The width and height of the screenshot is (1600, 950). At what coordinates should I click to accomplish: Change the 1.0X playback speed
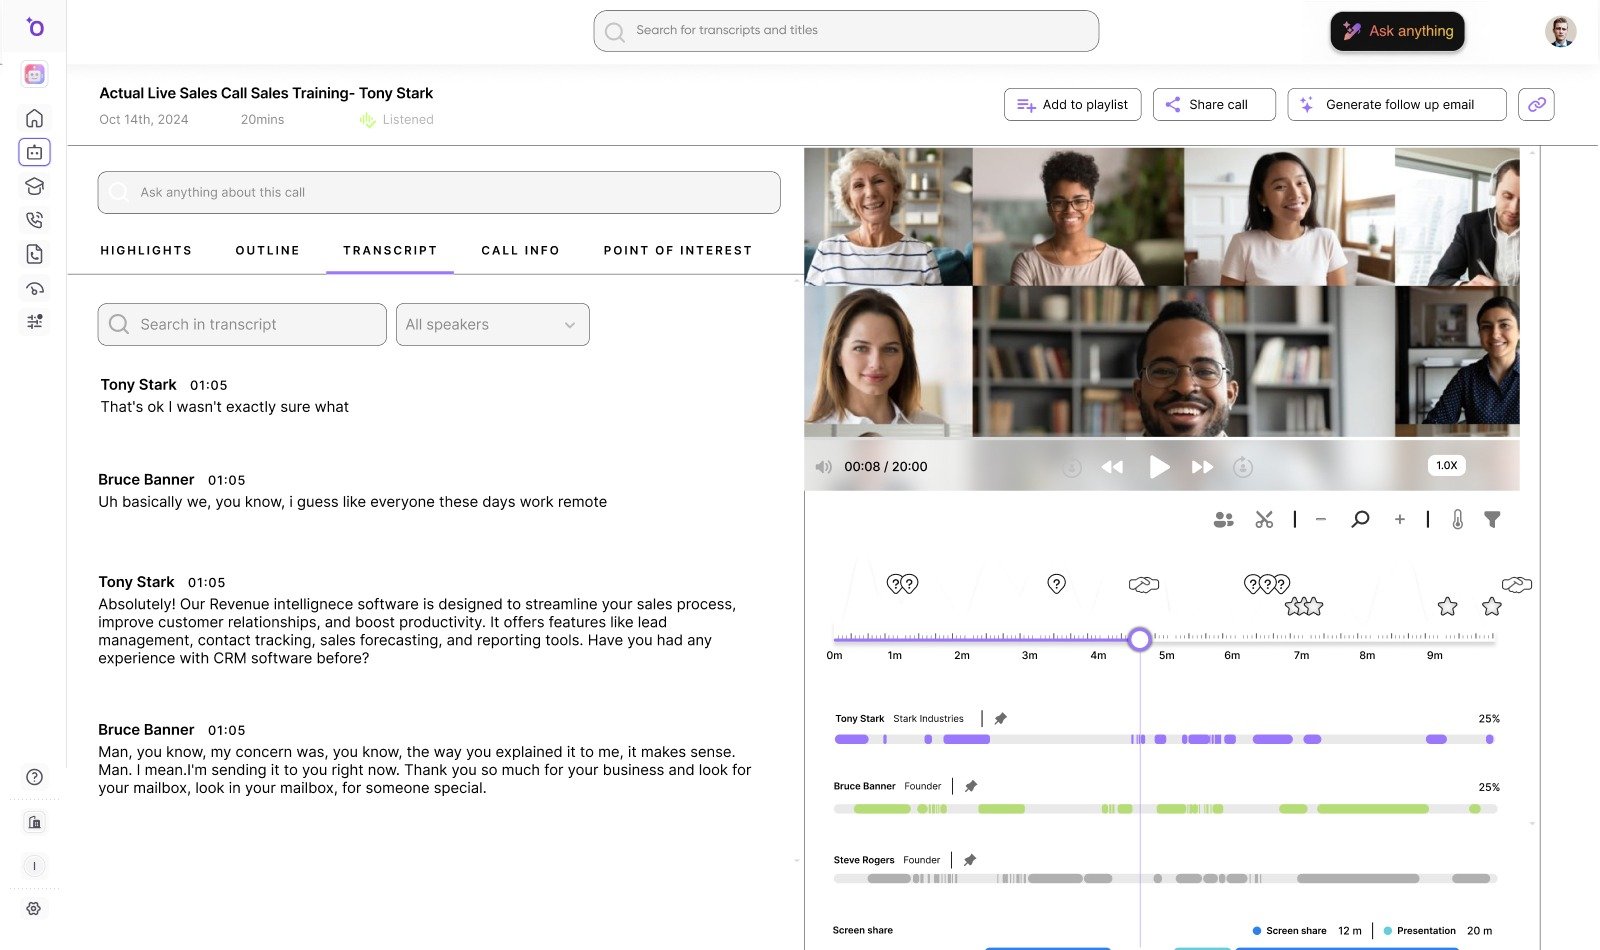1446,465
